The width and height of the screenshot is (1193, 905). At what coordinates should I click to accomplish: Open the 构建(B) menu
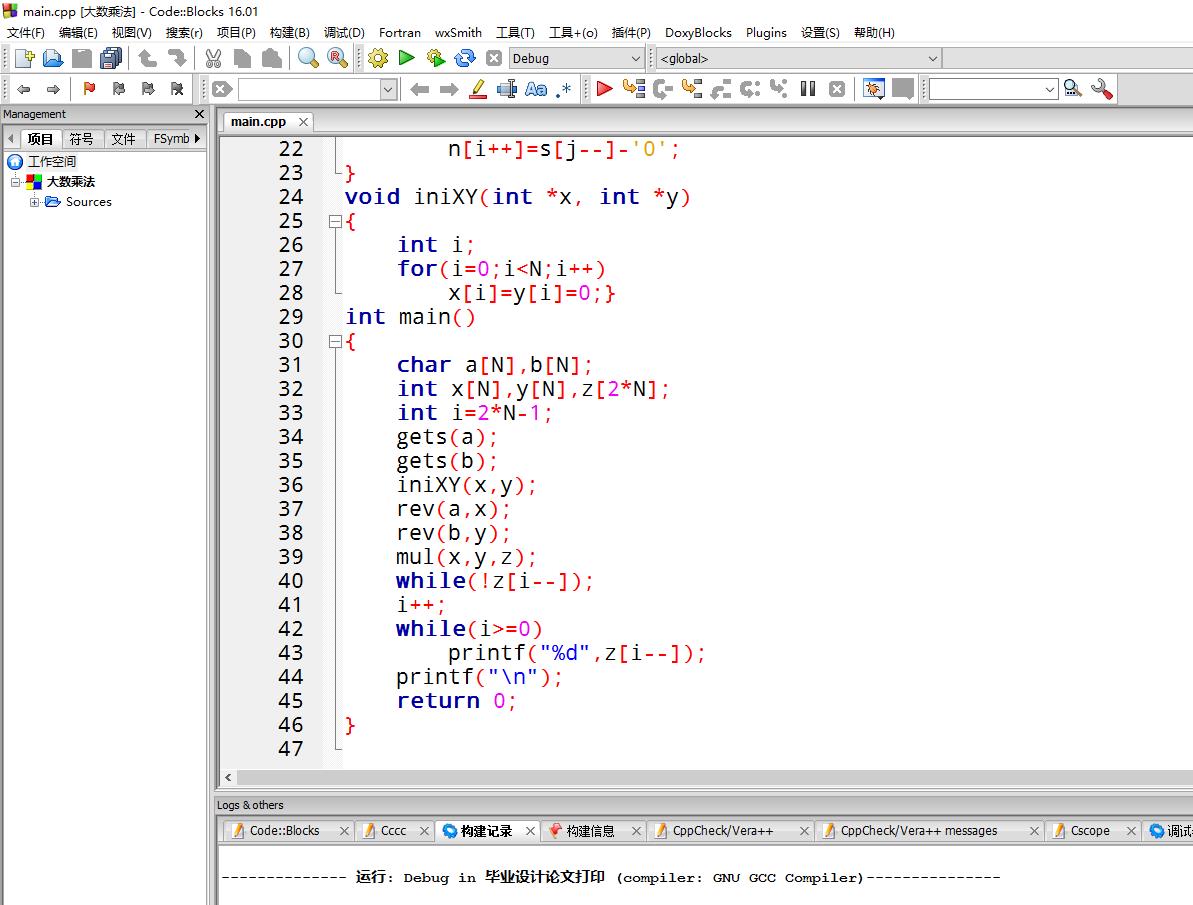(x=289, y=32)
